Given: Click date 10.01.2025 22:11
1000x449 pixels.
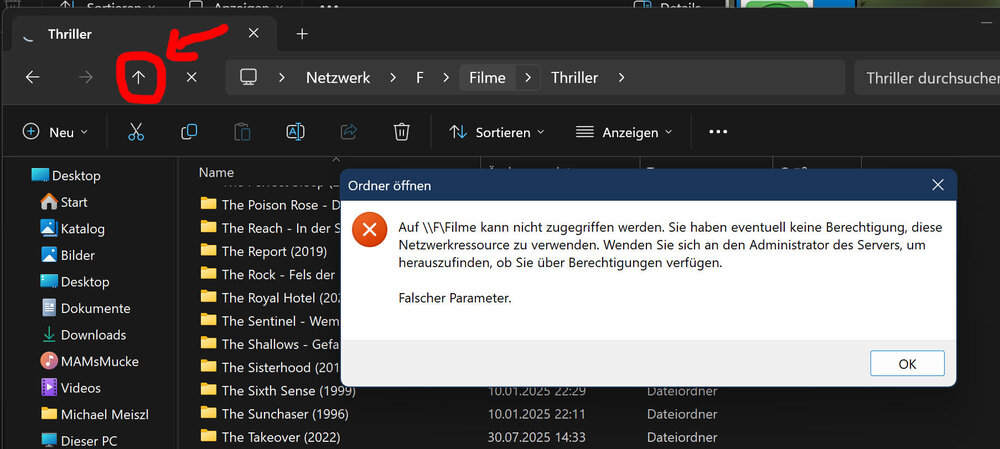Looking at the screenshot, I should point(536,414).
